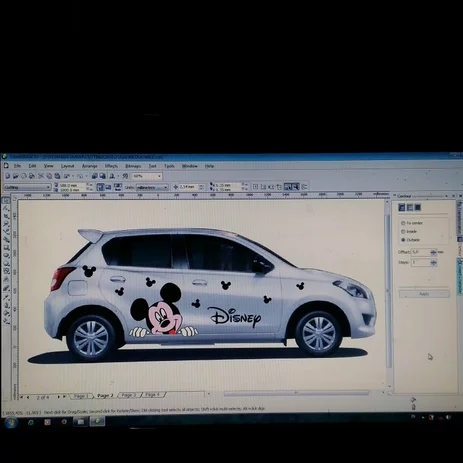Open the File menu
The height and width of the screenshot is (463, 463).
17,166
